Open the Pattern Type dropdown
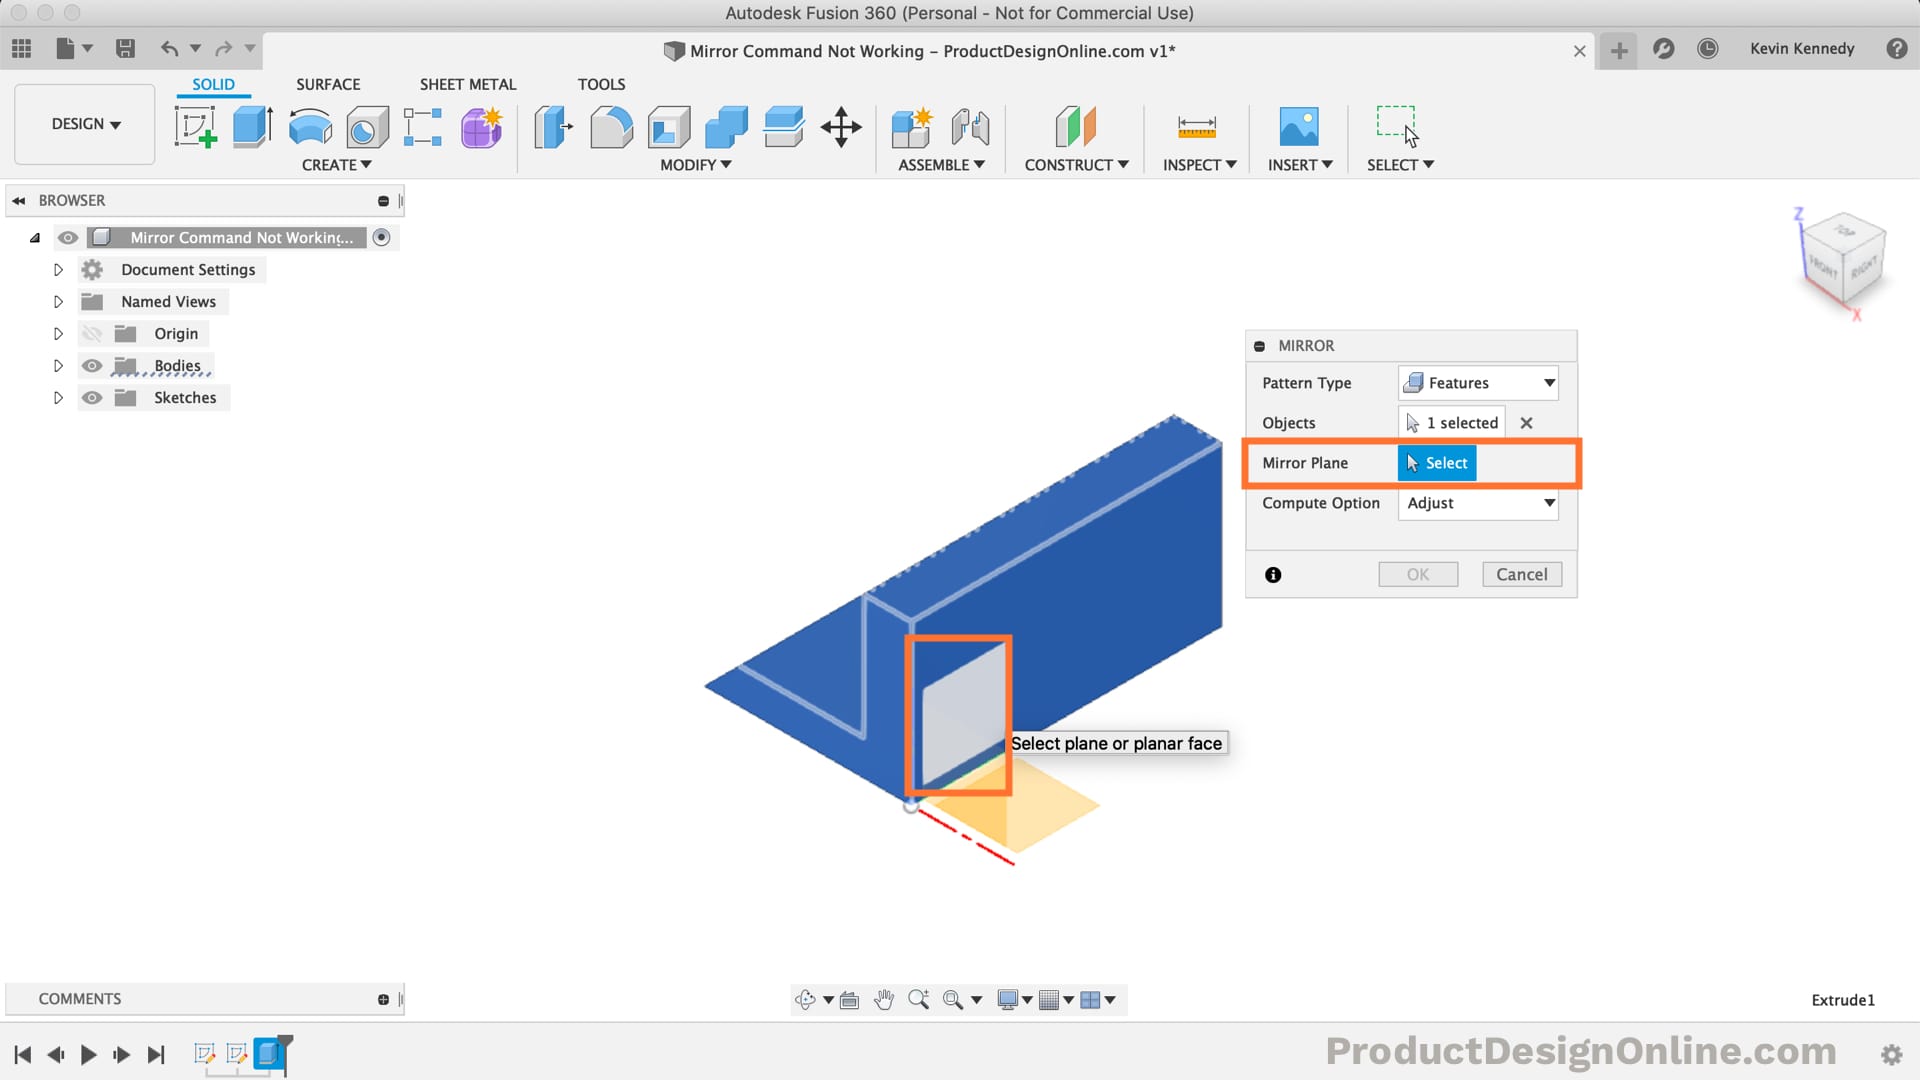Screen dimensions: 1920x1080 click(1478, 382)
